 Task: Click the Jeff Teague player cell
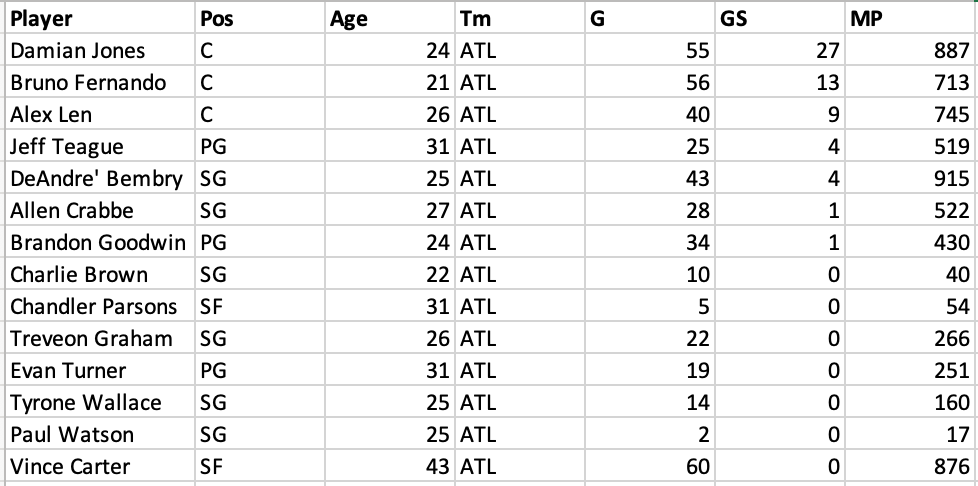pos(100,146)
